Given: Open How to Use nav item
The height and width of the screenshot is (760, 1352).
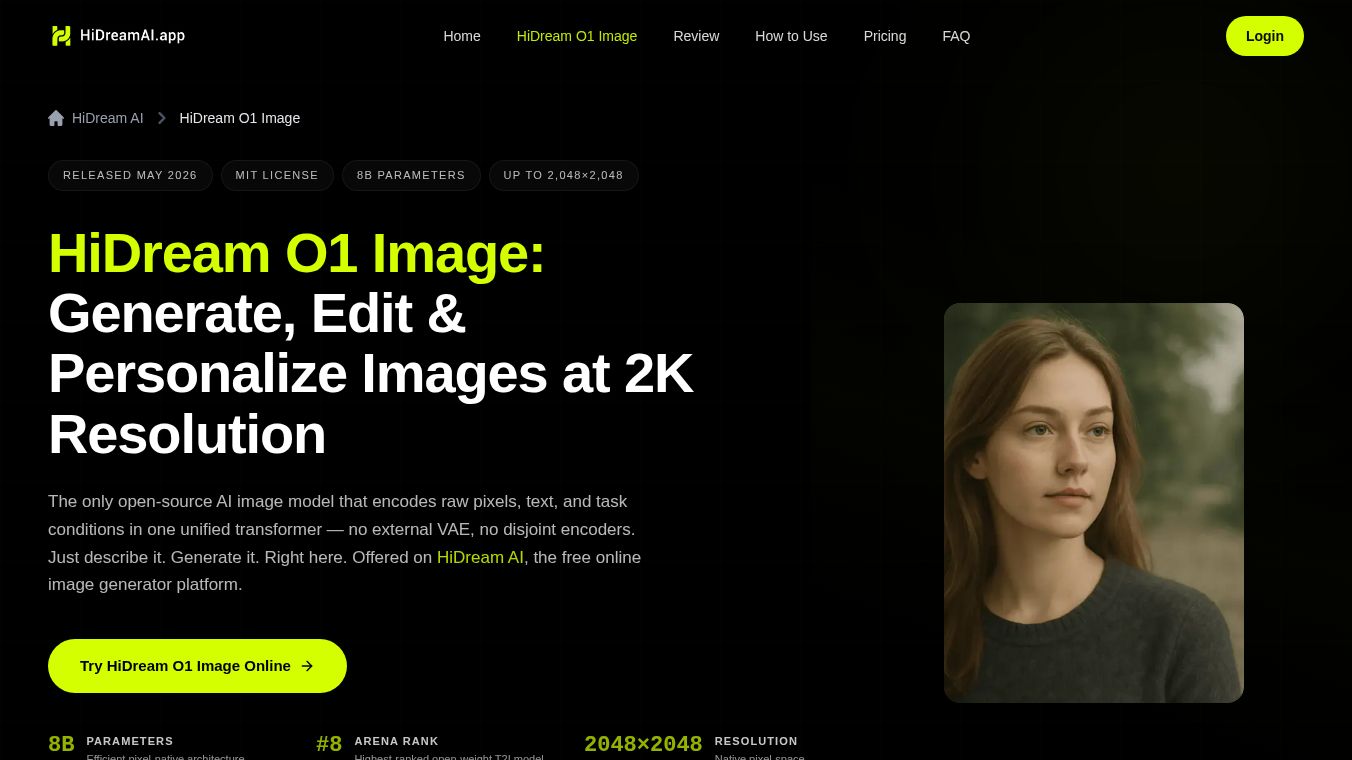Looking at the screenshot, I should [x=791, y=36].
